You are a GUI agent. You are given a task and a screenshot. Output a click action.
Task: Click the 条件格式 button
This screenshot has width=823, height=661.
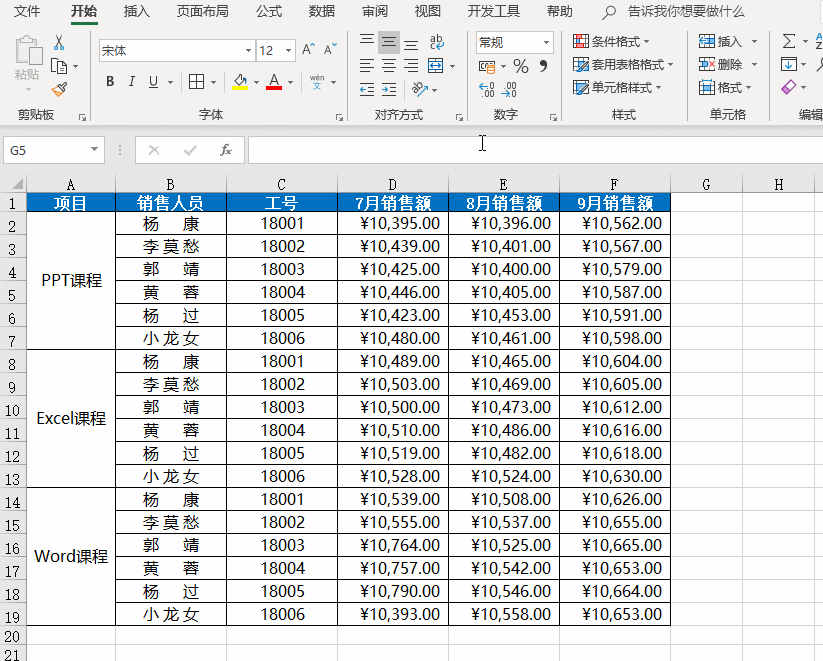coord(612,42)
